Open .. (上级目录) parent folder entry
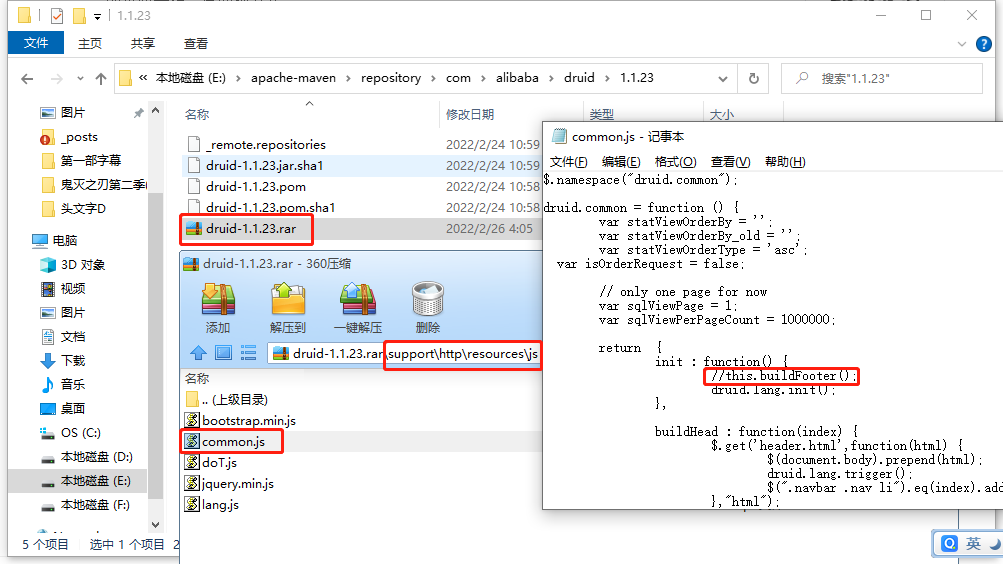The width and height of the screenshot is (1003, 564). [226, 400]
